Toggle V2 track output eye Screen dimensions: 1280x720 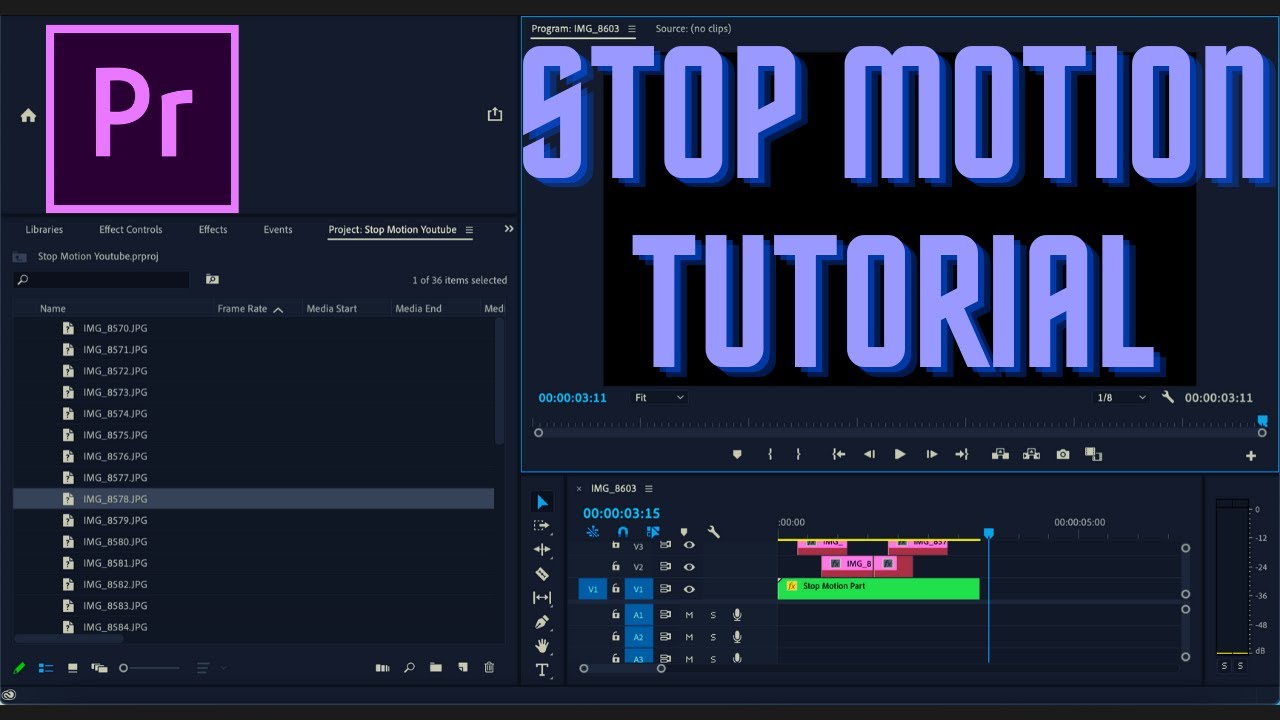689,567
